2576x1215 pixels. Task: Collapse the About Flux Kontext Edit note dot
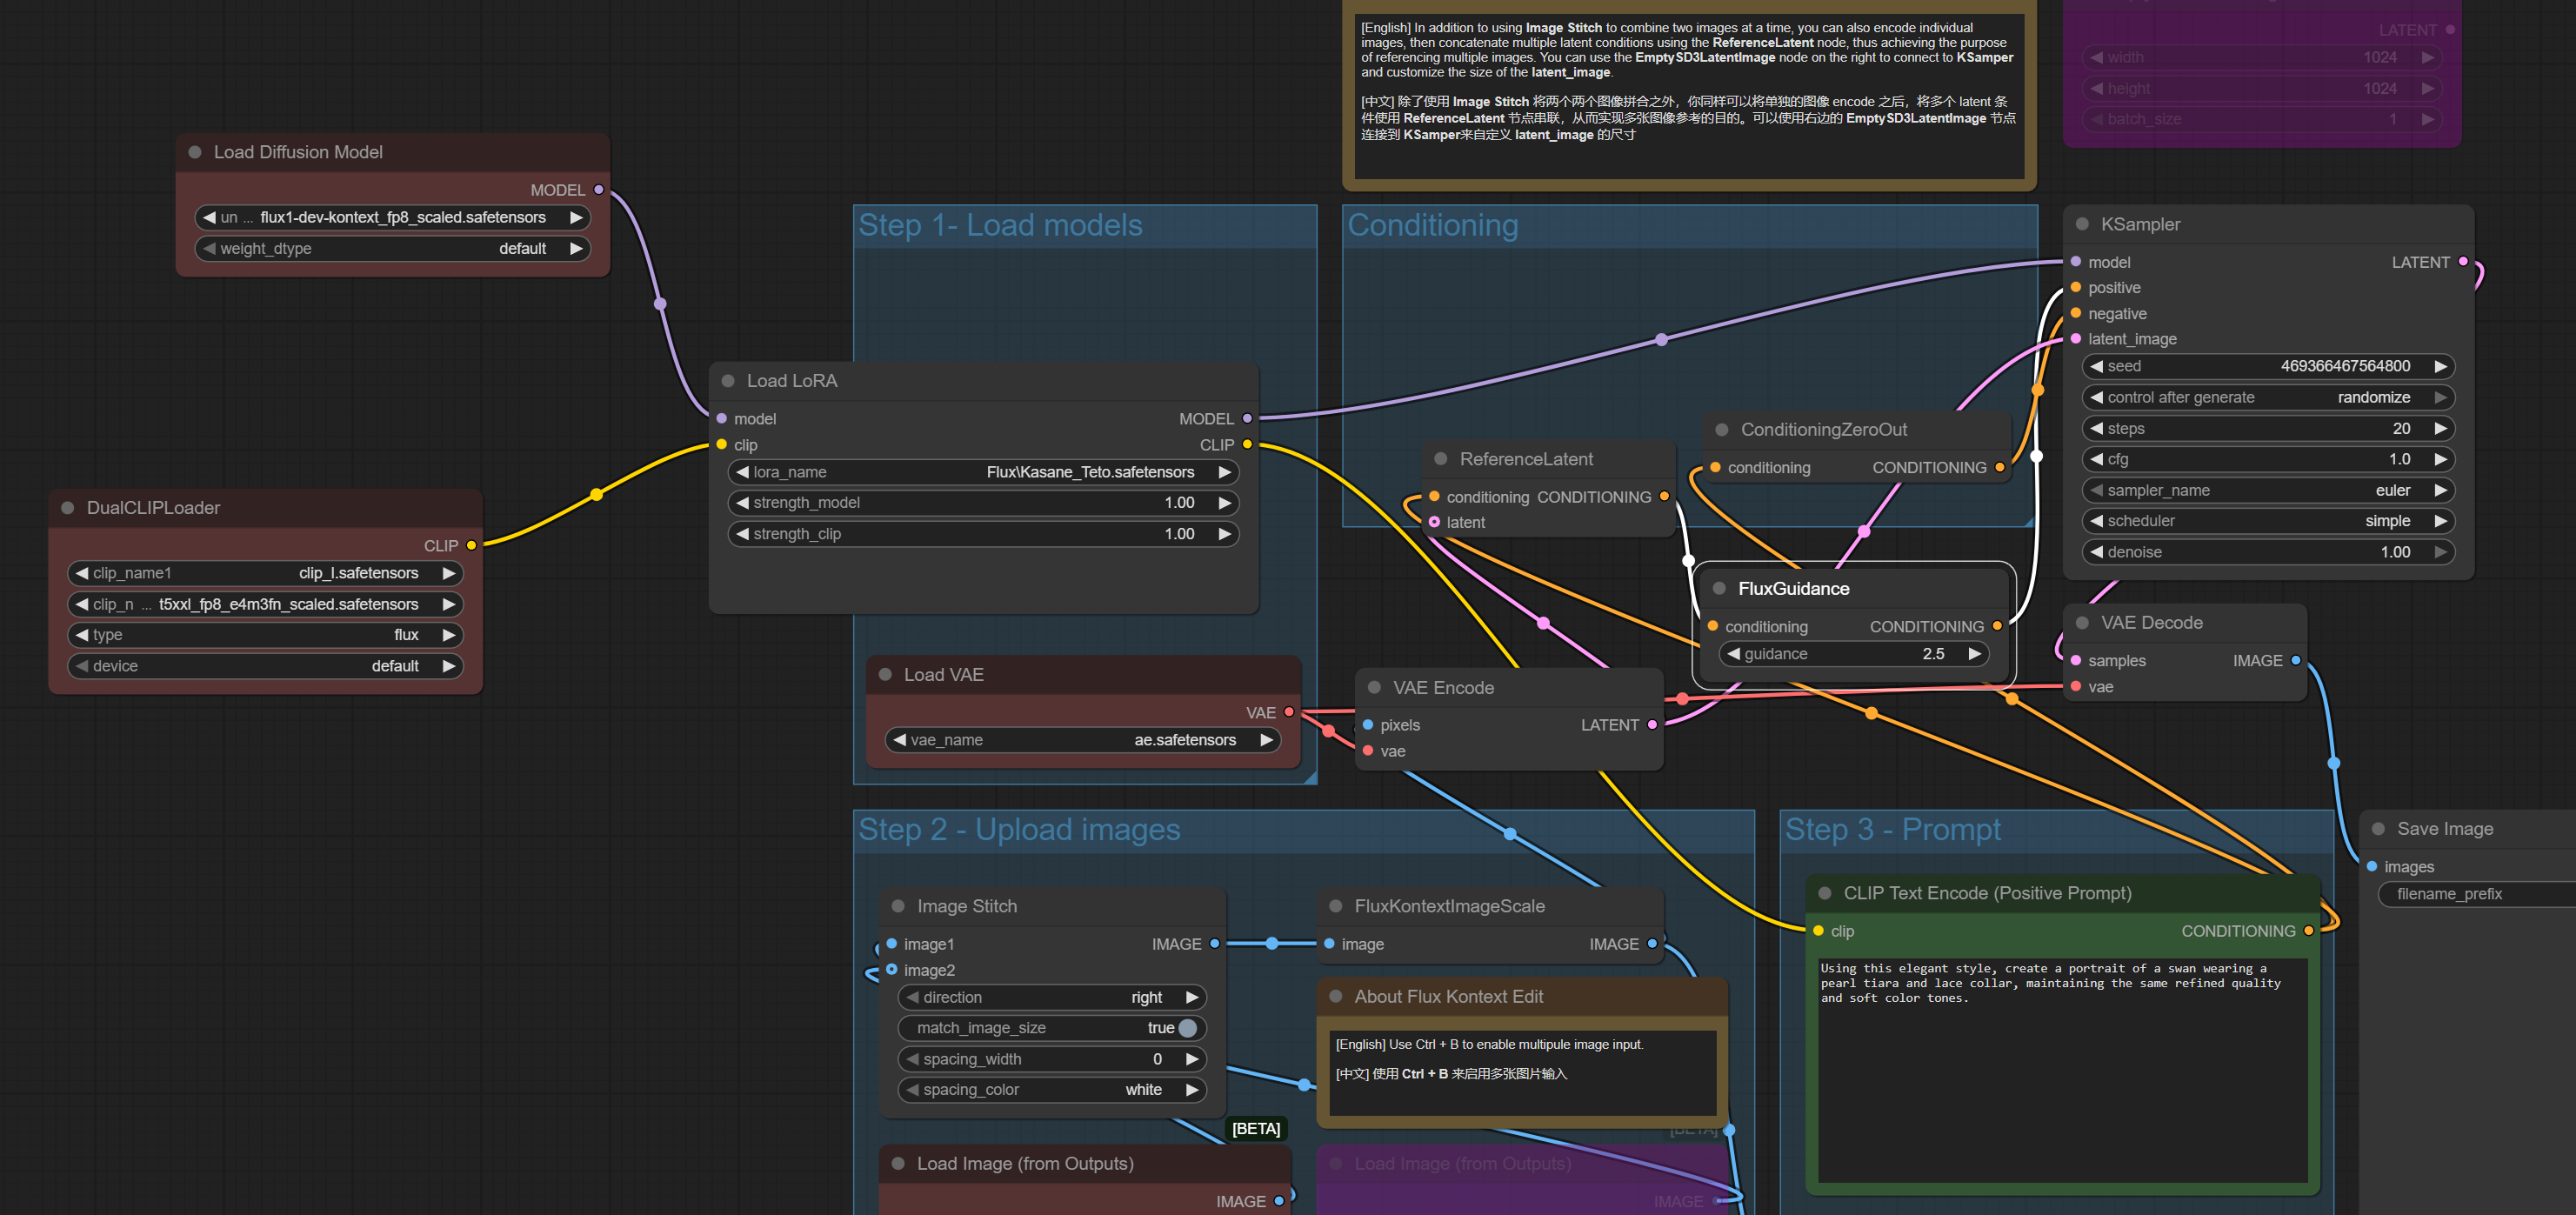(1335, 997)
